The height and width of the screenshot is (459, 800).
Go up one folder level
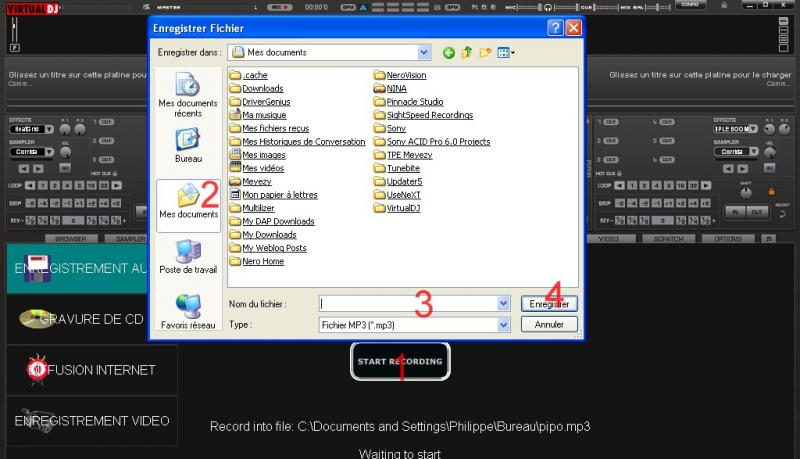click(466, 53)
